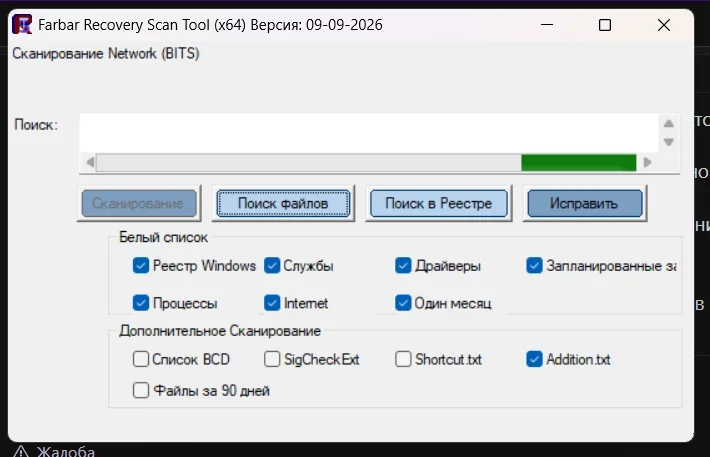Click the left arrow of horizontal scrollbar

pyautogui.click(x=90, y=162)
